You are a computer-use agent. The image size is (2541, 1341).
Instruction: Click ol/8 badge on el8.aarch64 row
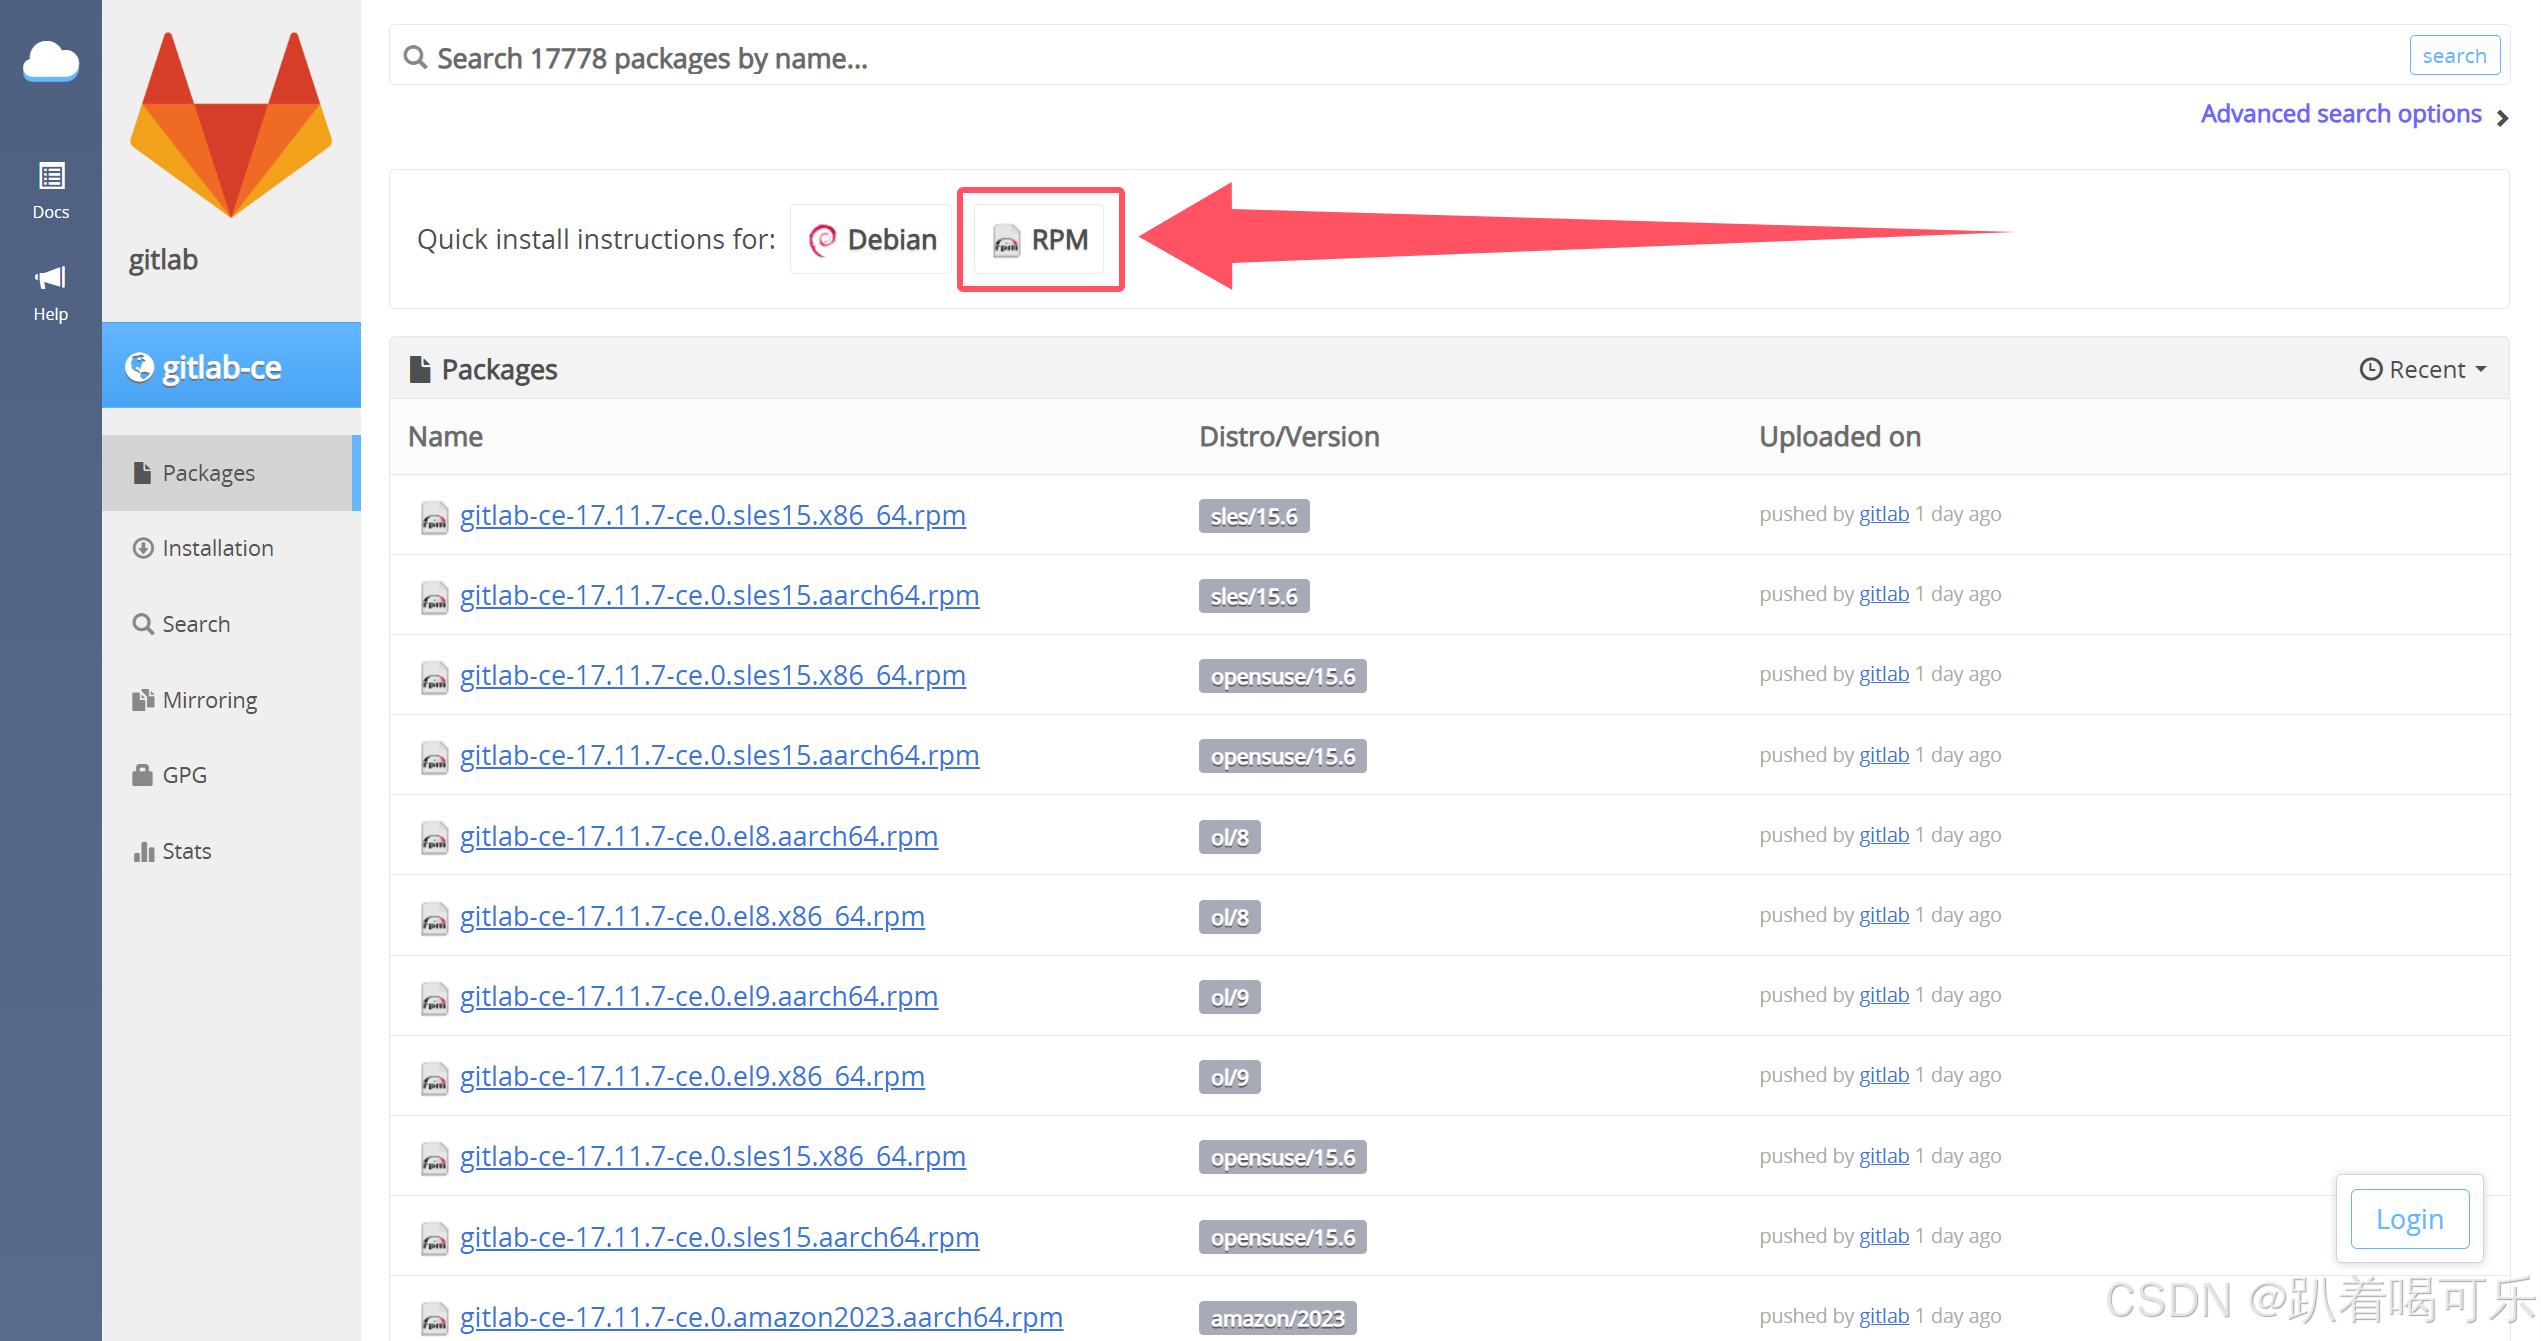(x=1229, y=837)
